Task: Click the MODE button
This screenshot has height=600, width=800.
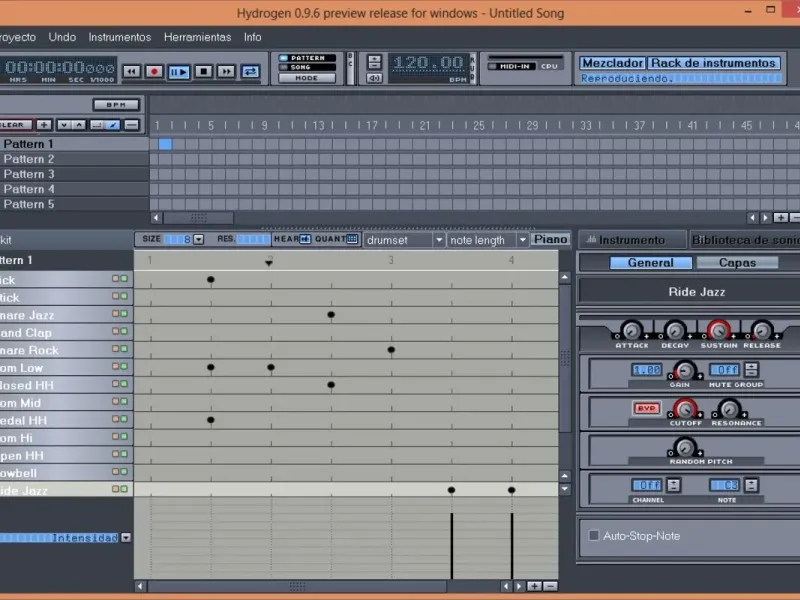Action: pos(307,78)
